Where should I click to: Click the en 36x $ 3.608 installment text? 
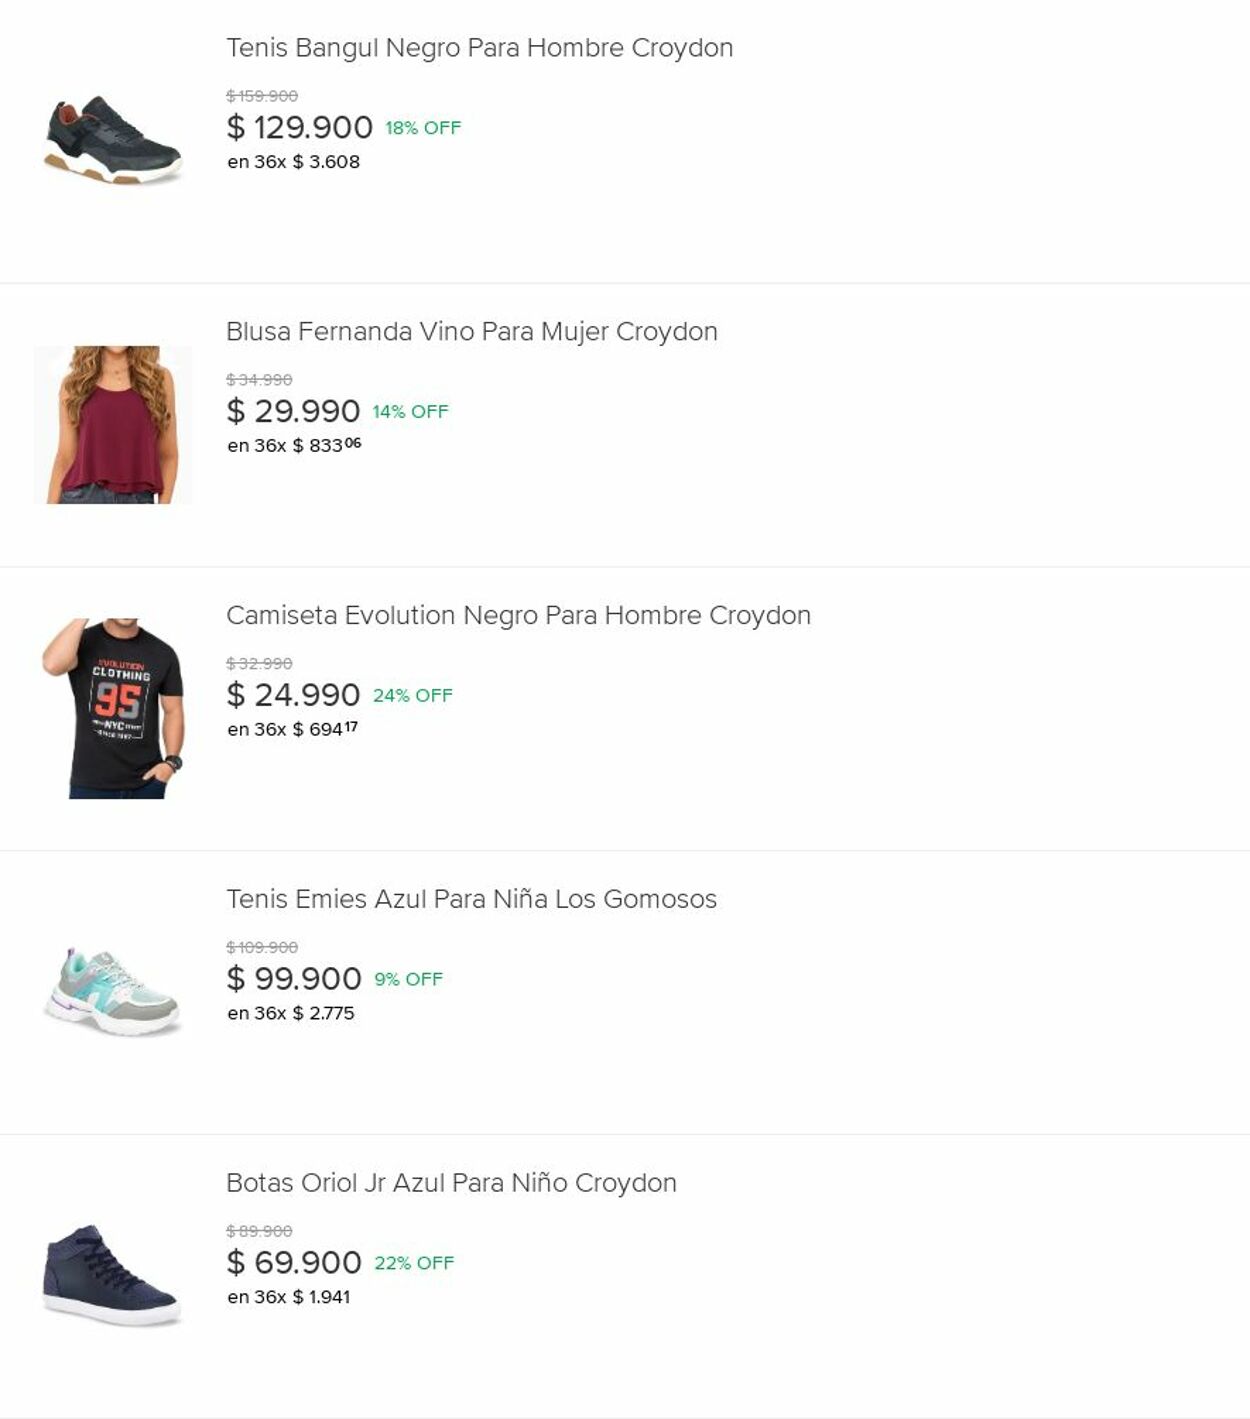coord(293,162)
